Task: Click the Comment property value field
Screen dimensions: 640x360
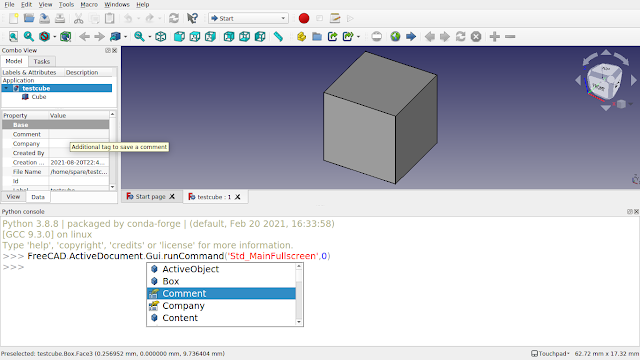Action: (79, 134)
